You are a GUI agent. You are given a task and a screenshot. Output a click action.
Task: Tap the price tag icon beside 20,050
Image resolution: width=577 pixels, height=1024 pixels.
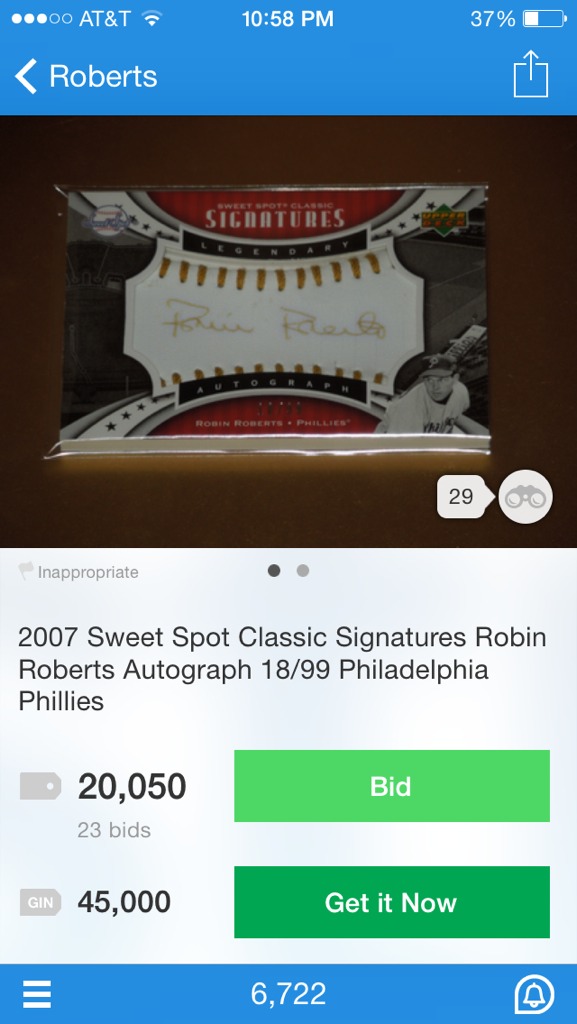[40, 786]
